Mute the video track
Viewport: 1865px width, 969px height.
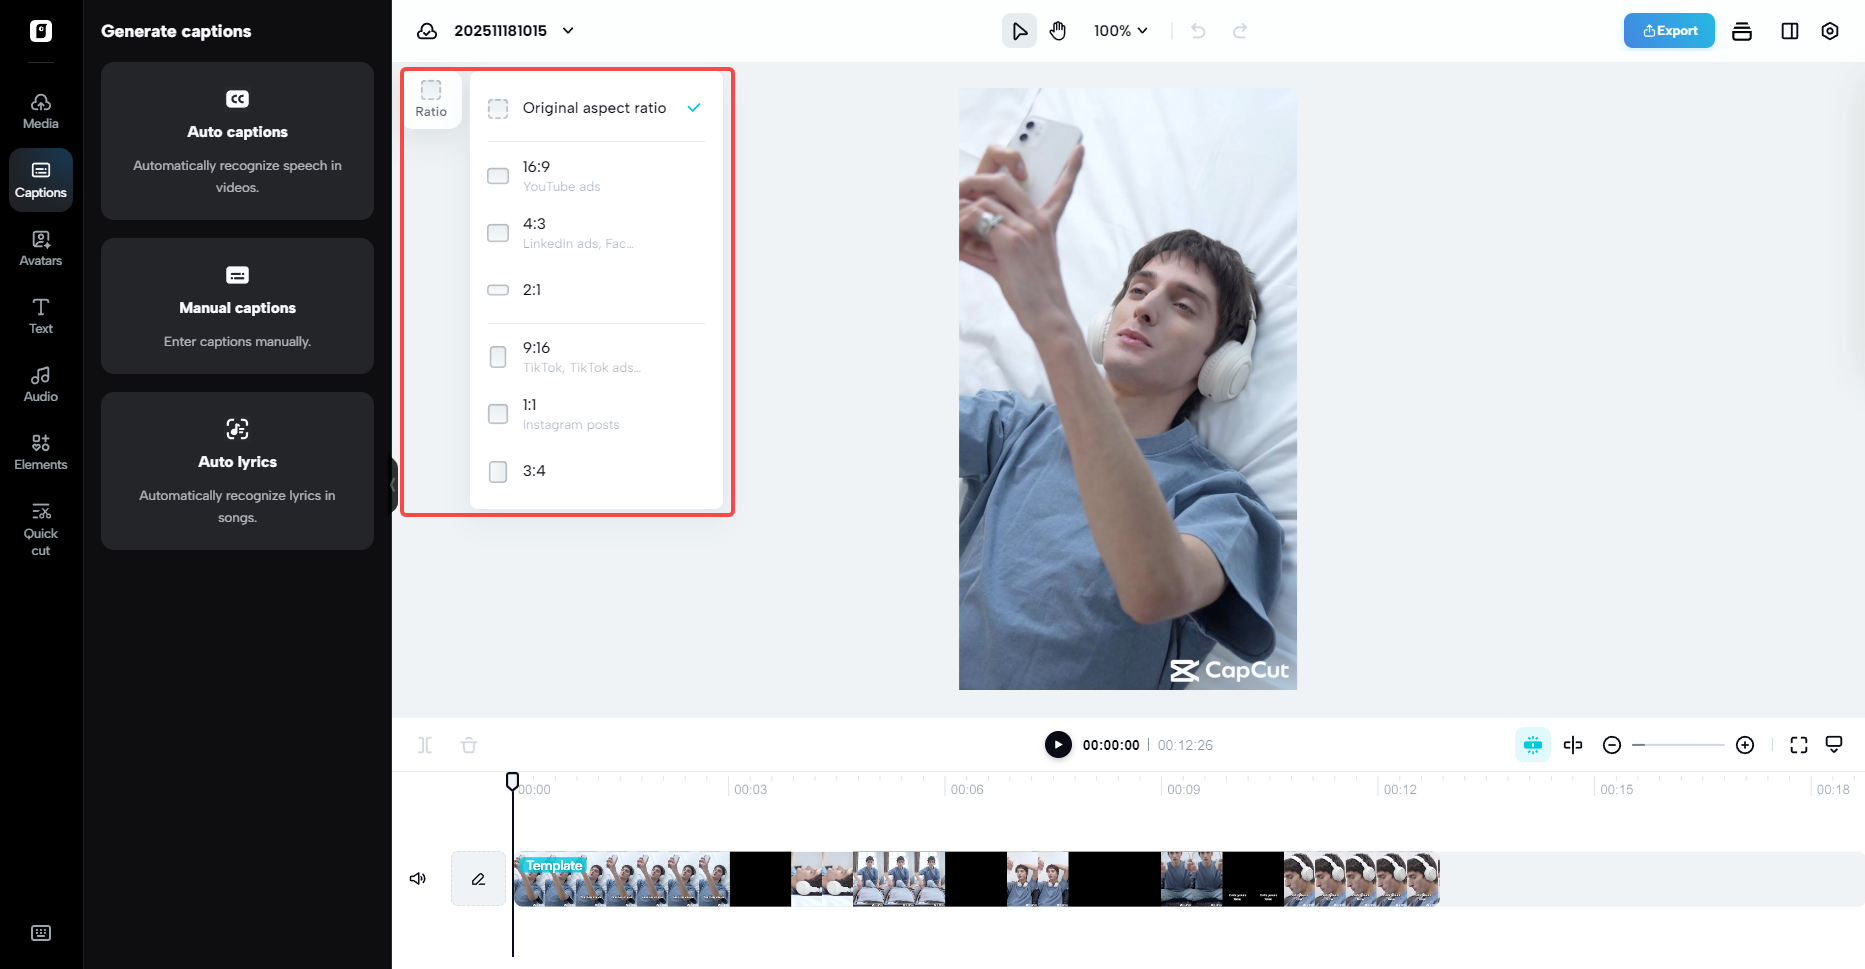coord(418,879)
